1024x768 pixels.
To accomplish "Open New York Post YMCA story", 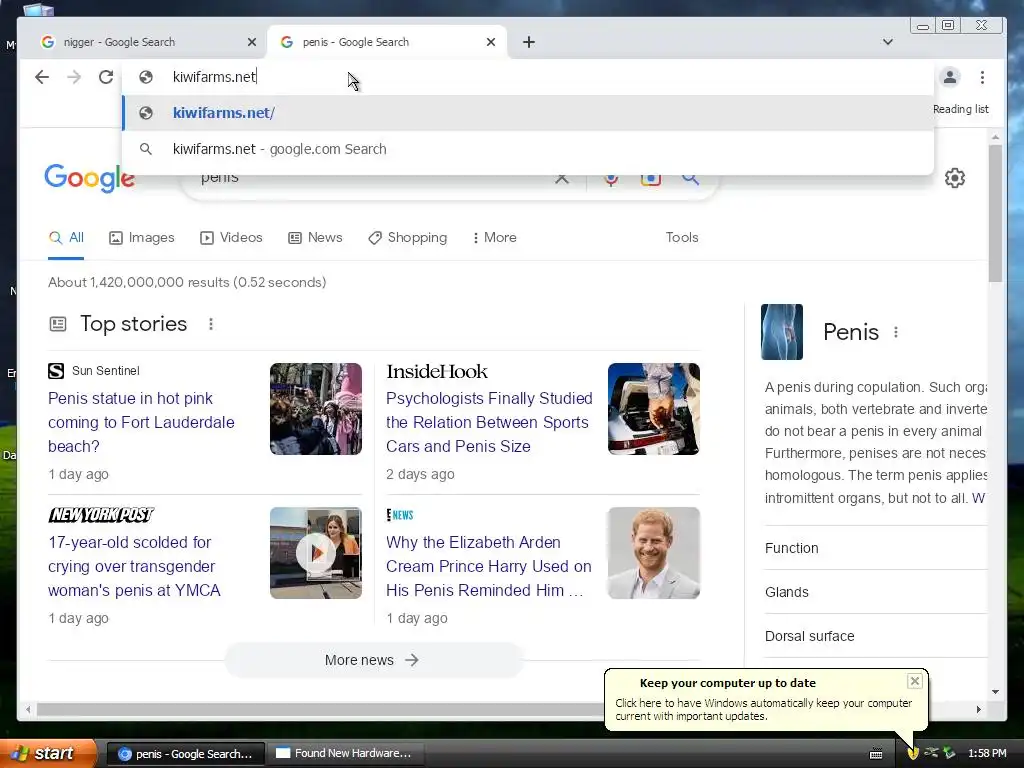I will click(135, 566).
